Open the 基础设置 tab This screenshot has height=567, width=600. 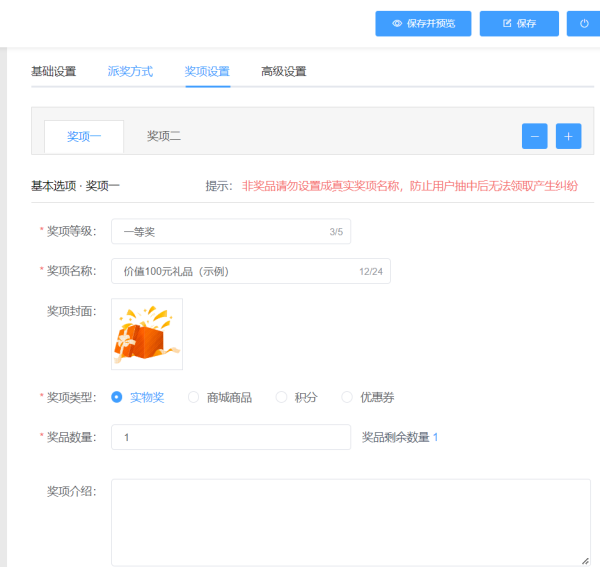54,71
